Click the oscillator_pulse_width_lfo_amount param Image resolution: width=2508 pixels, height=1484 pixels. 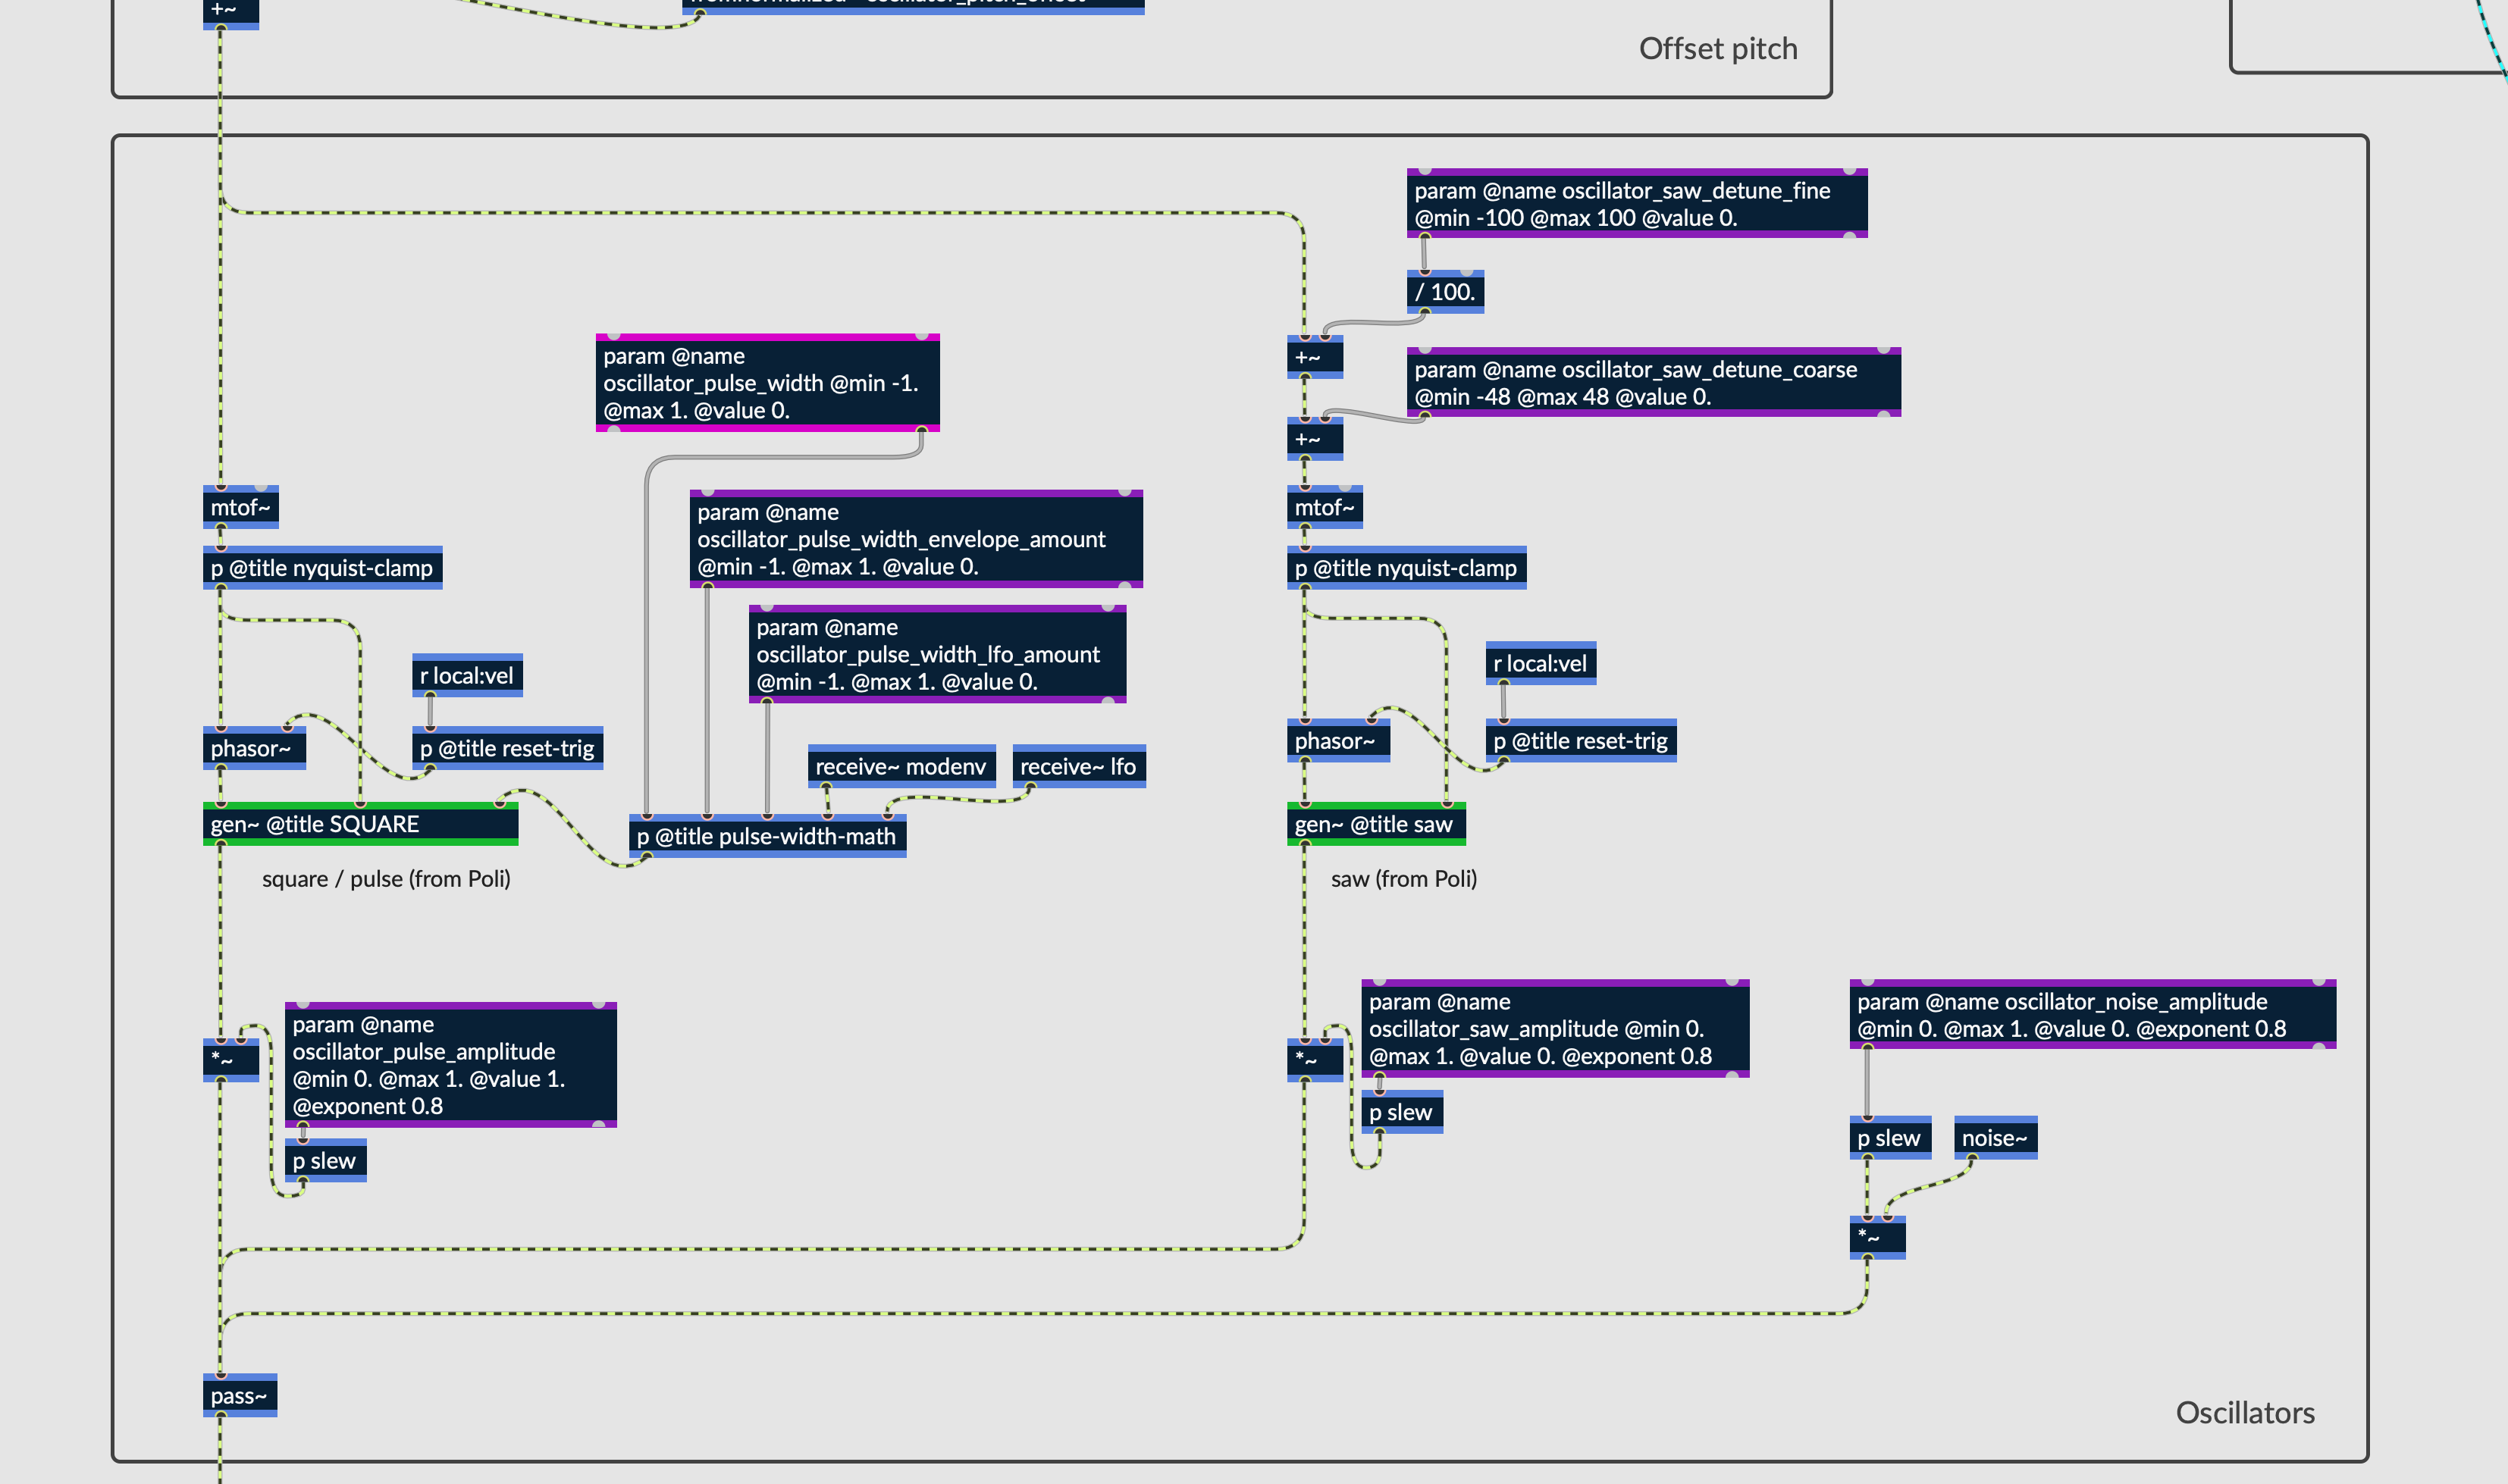[x=937, y=655]
